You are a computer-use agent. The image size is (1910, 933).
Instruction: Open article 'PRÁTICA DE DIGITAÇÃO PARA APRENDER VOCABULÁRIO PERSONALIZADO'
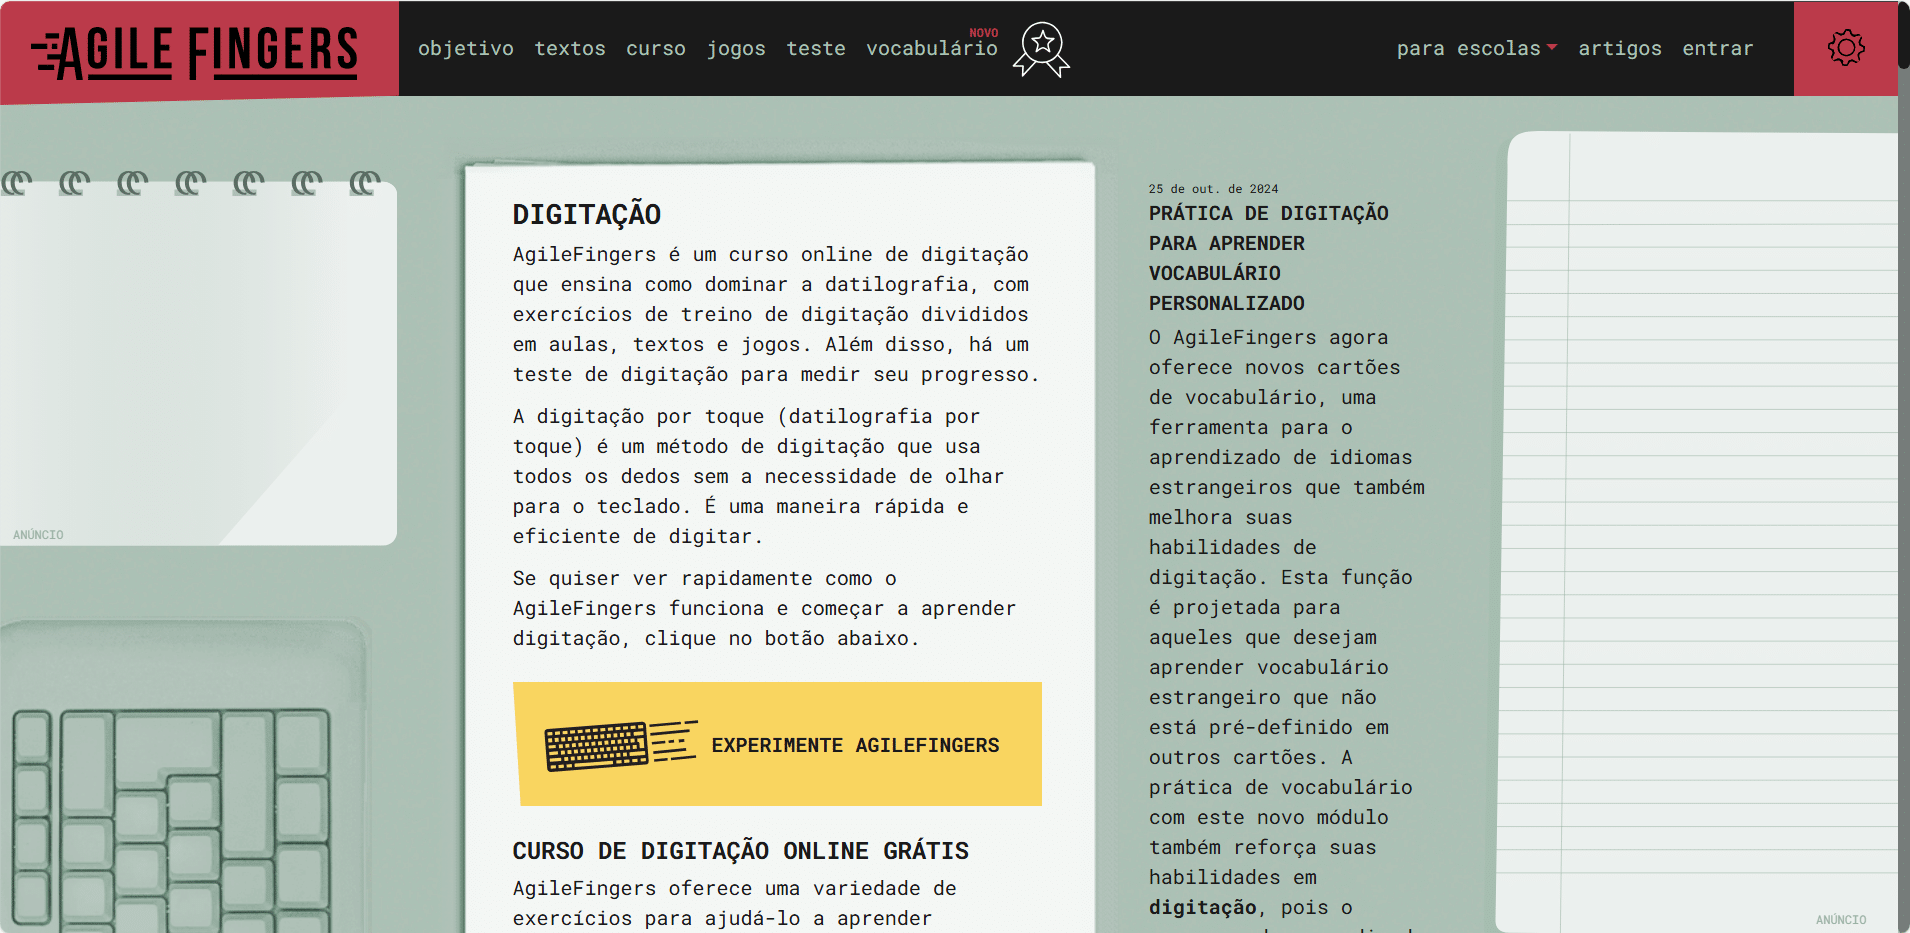tap(1269, 258)
